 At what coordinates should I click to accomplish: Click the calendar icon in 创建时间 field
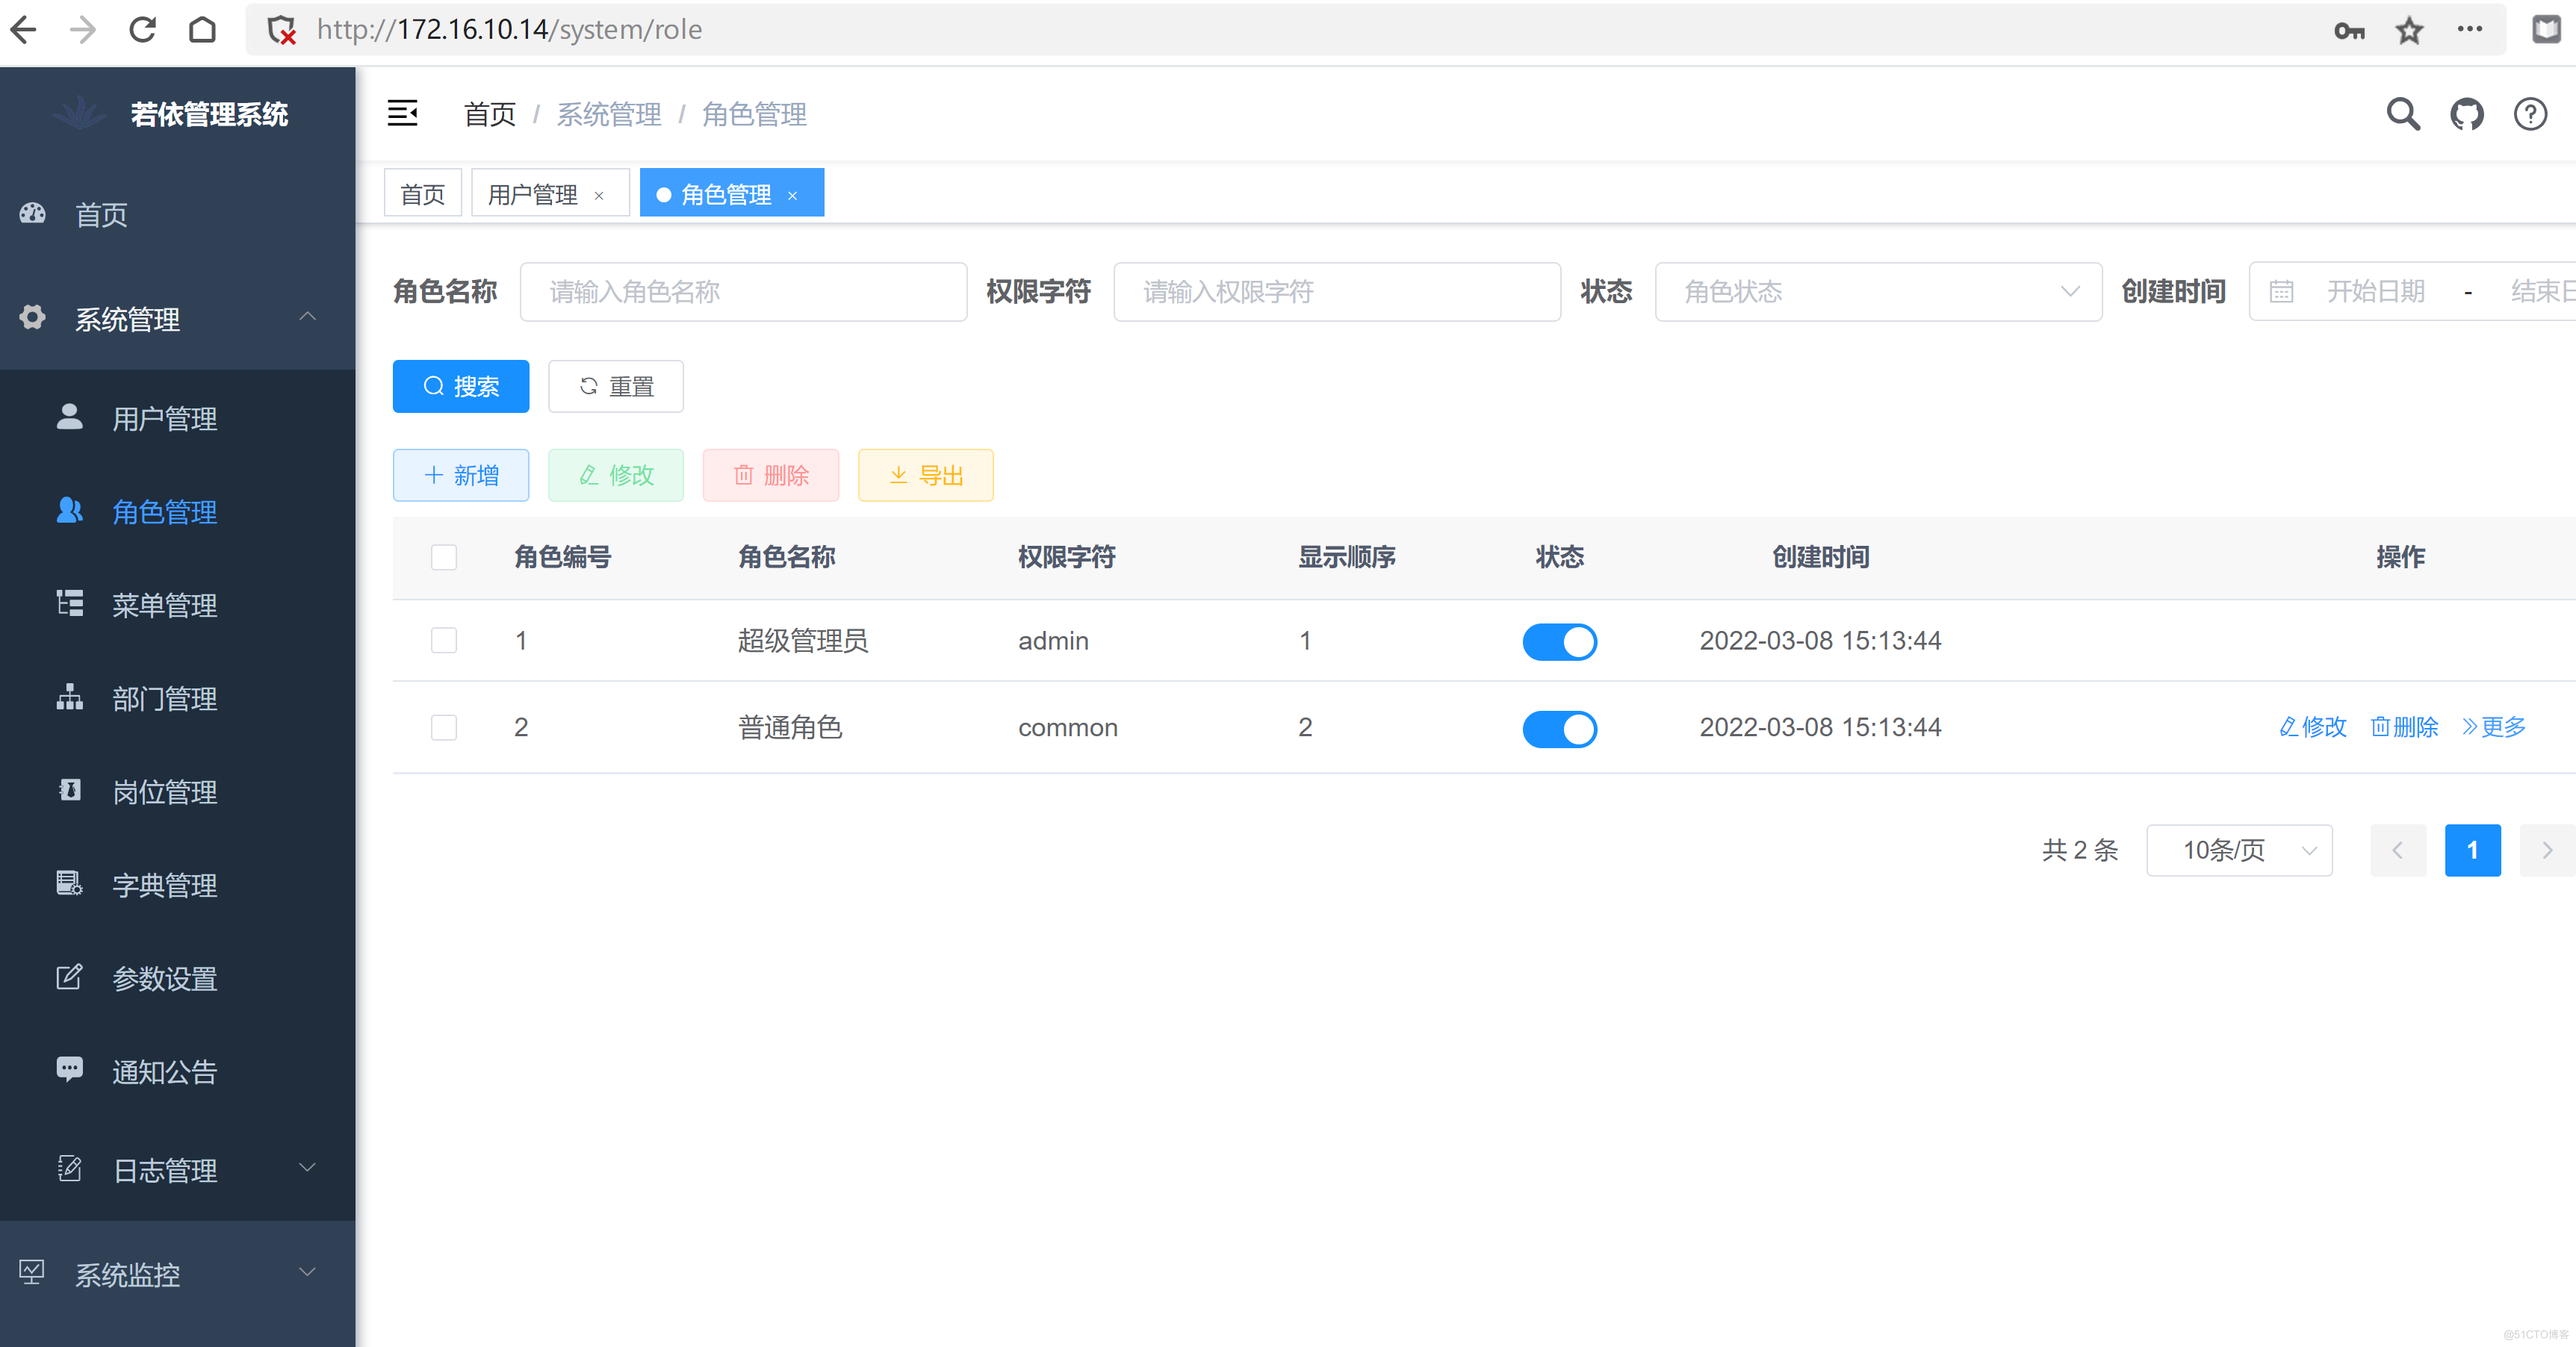click(x=2282, y=291)
